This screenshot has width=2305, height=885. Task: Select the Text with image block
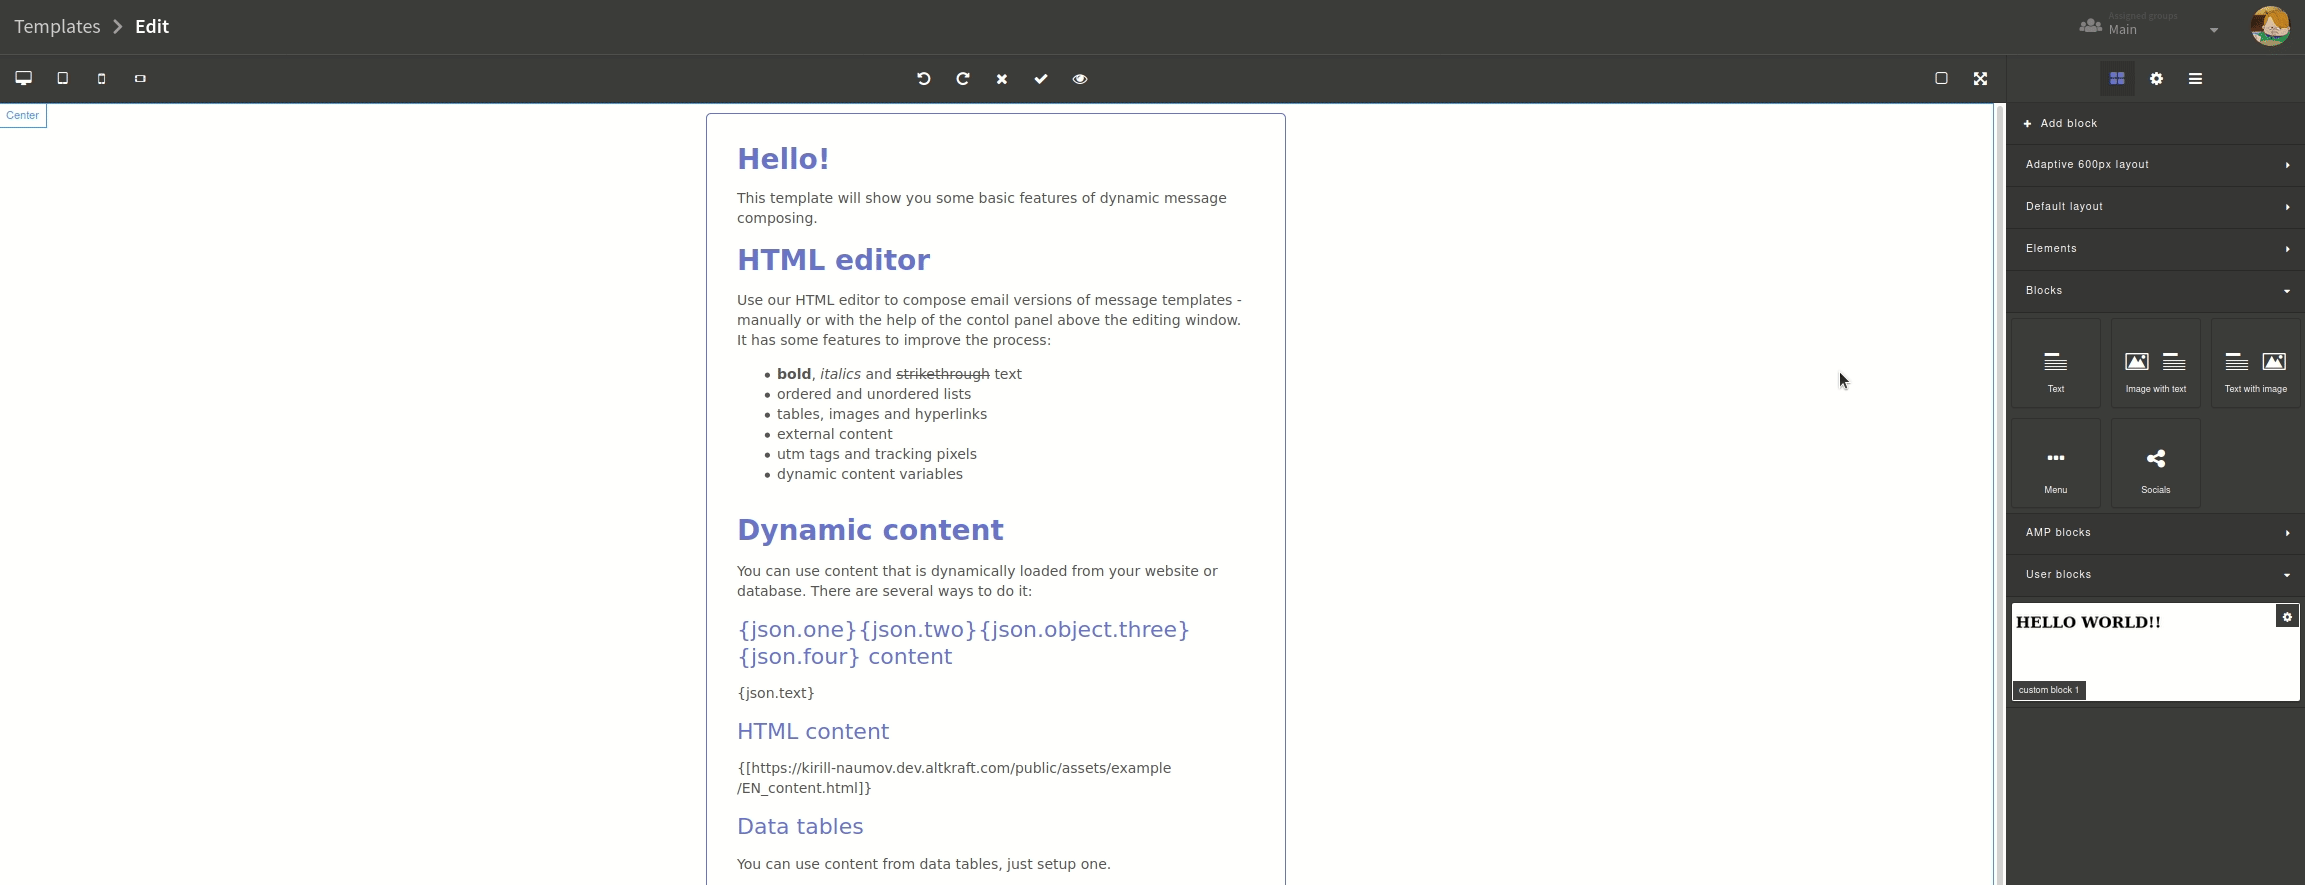2255,364
